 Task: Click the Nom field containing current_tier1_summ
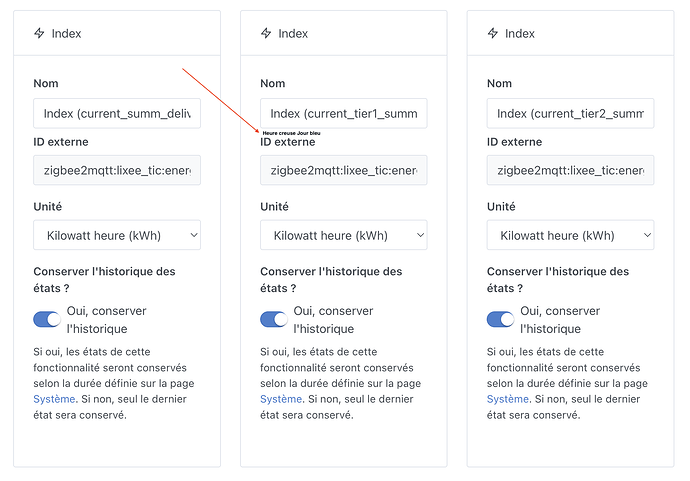343,113
